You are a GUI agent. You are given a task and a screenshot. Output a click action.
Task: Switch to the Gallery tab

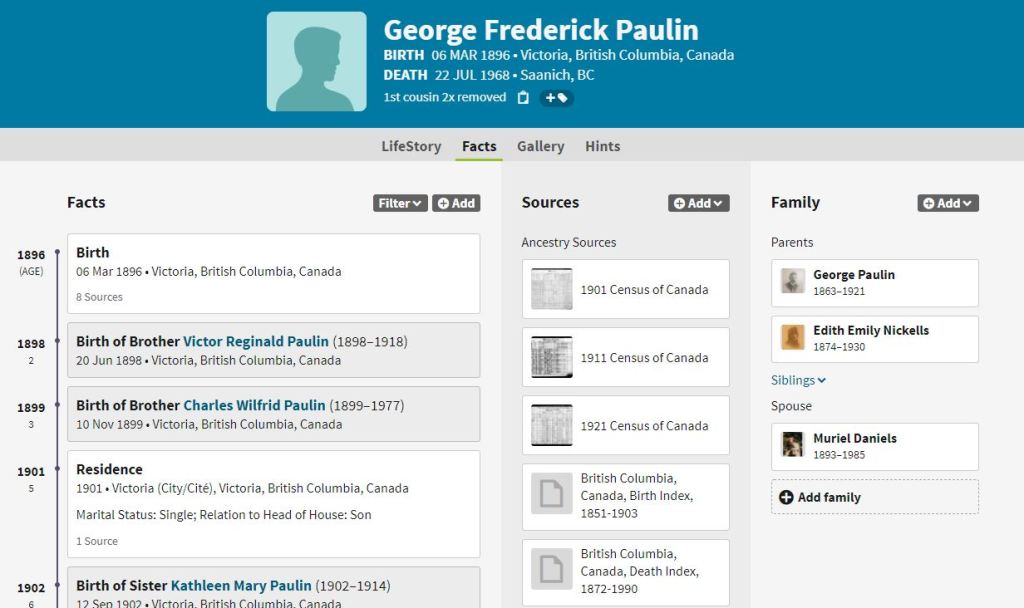tap(540, 146)
